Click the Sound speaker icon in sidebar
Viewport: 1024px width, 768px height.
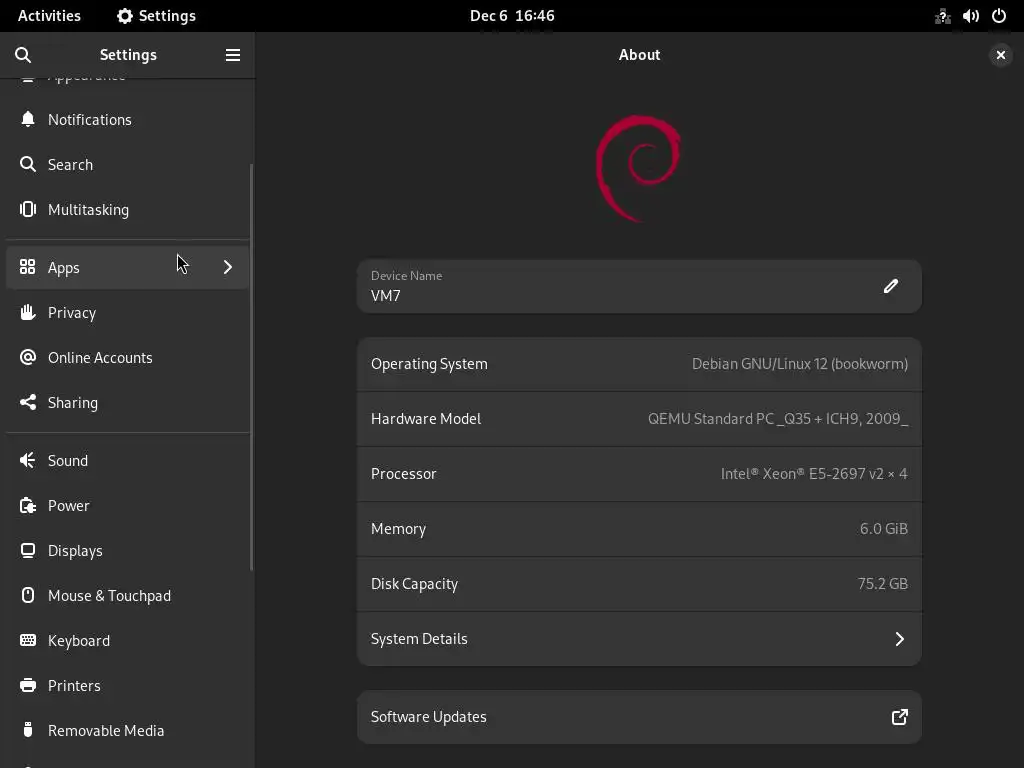(x=27, y=460)
